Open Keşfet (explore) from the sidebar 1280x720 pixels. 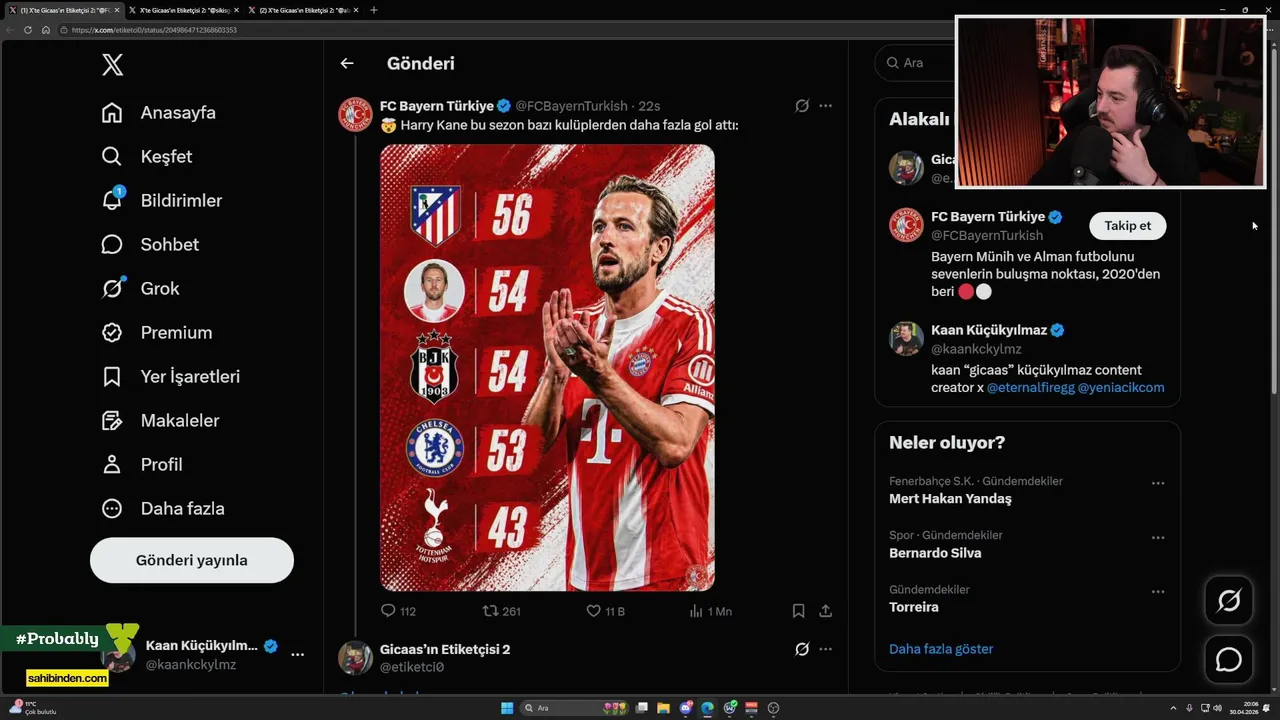[146, 156]
